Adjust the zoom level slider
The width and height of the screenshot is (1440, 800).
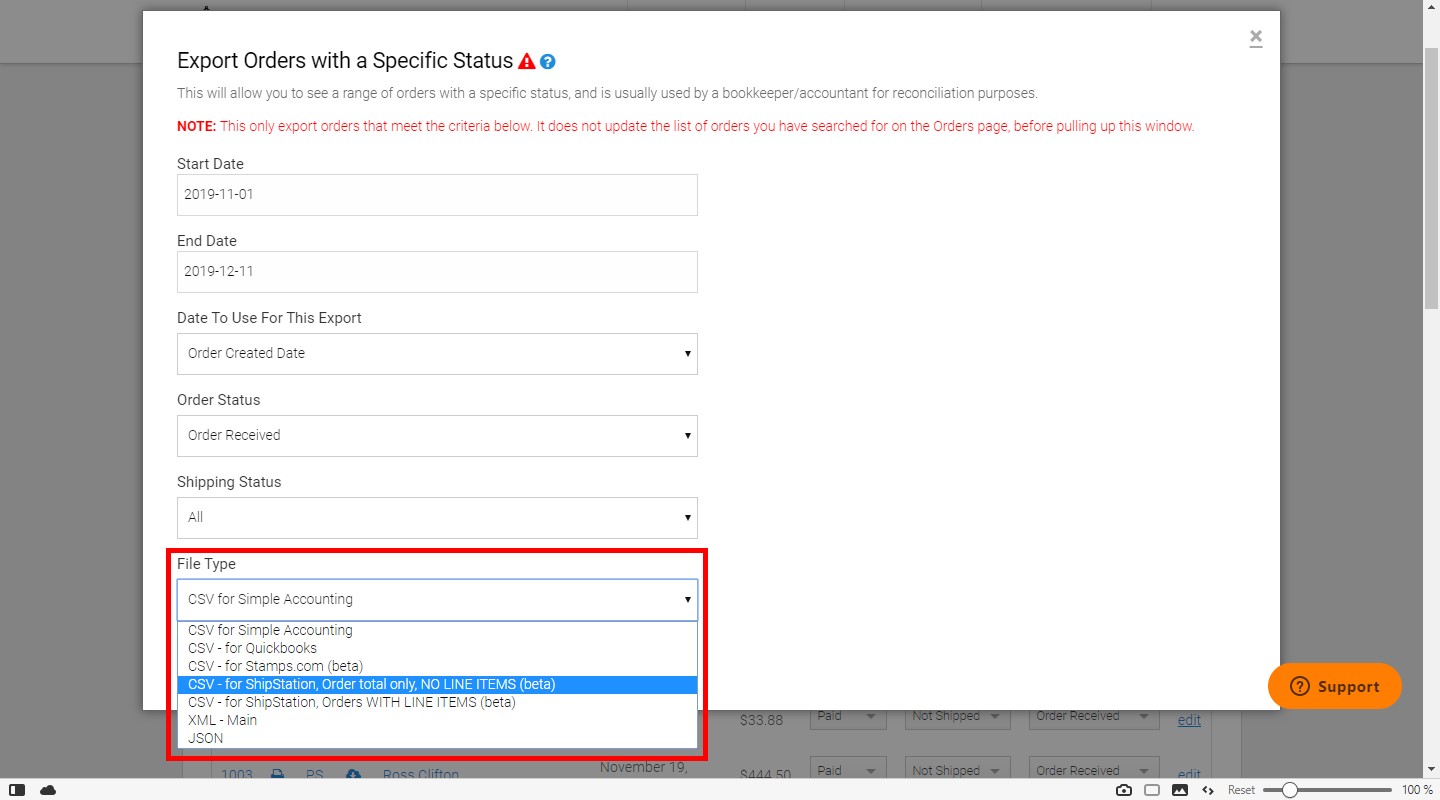pos(1290,790)
